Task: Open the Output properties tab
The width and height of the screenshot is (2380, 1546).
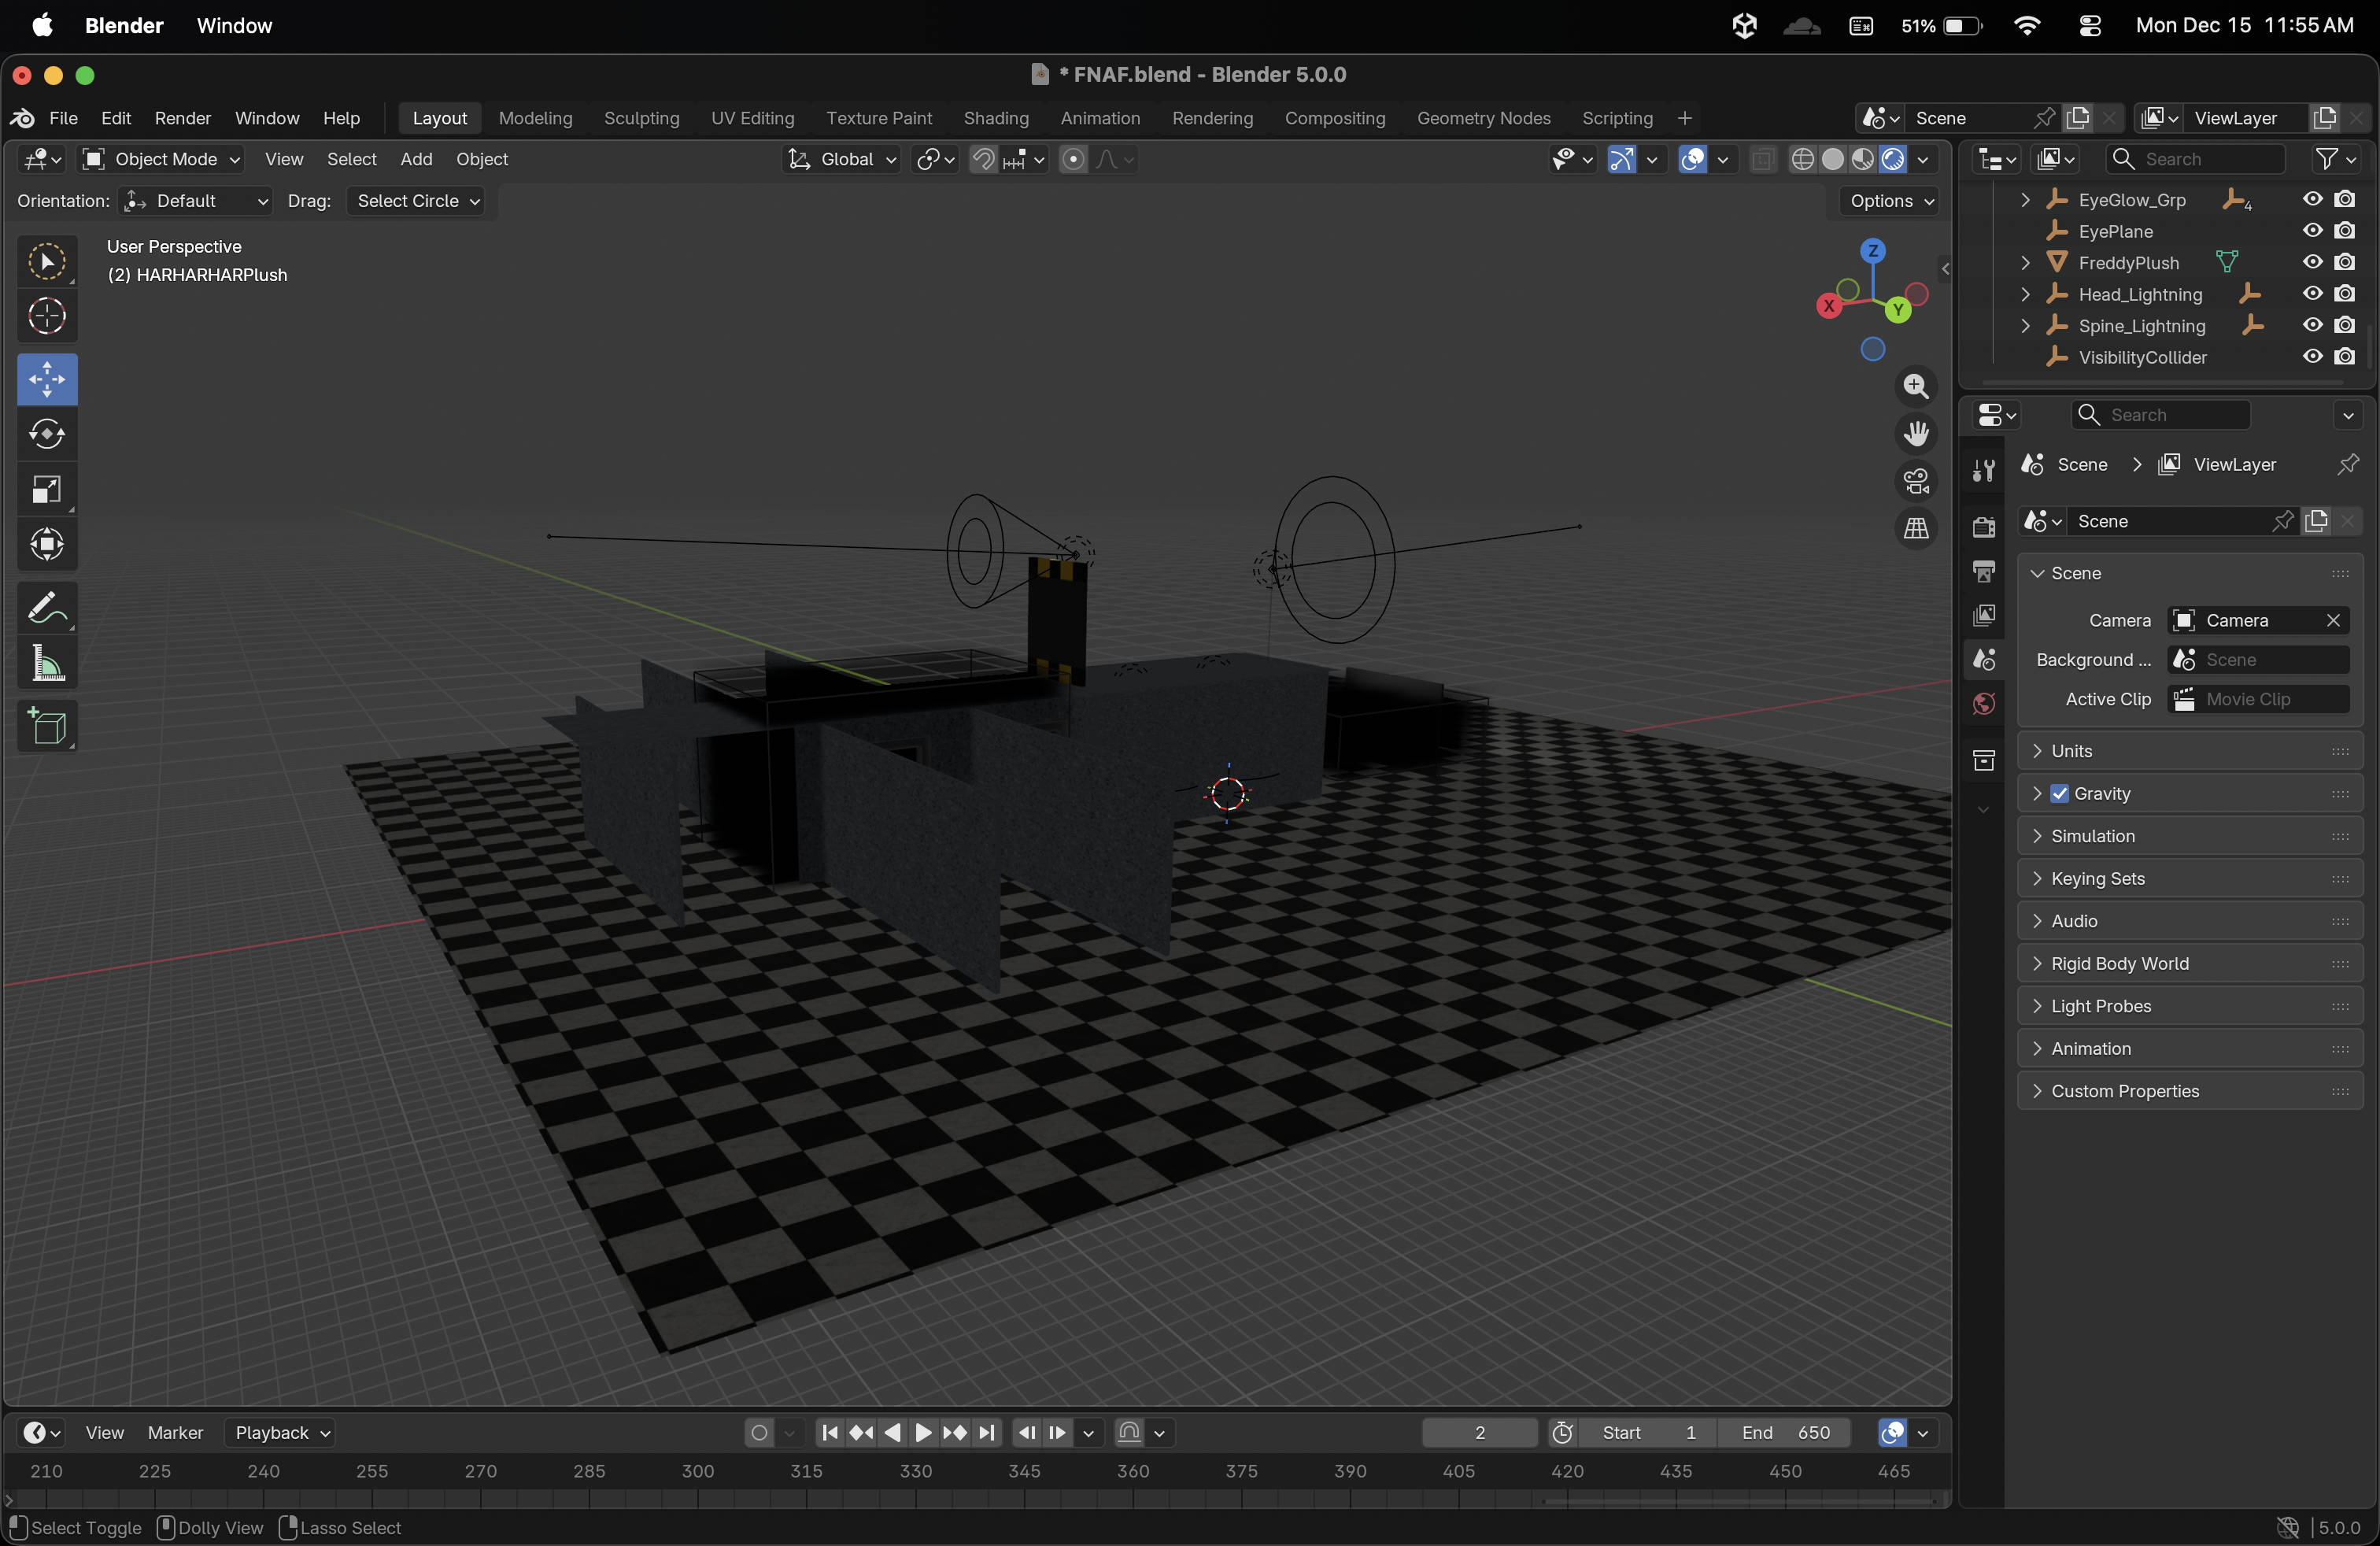Action: (x=1983, y=571)
